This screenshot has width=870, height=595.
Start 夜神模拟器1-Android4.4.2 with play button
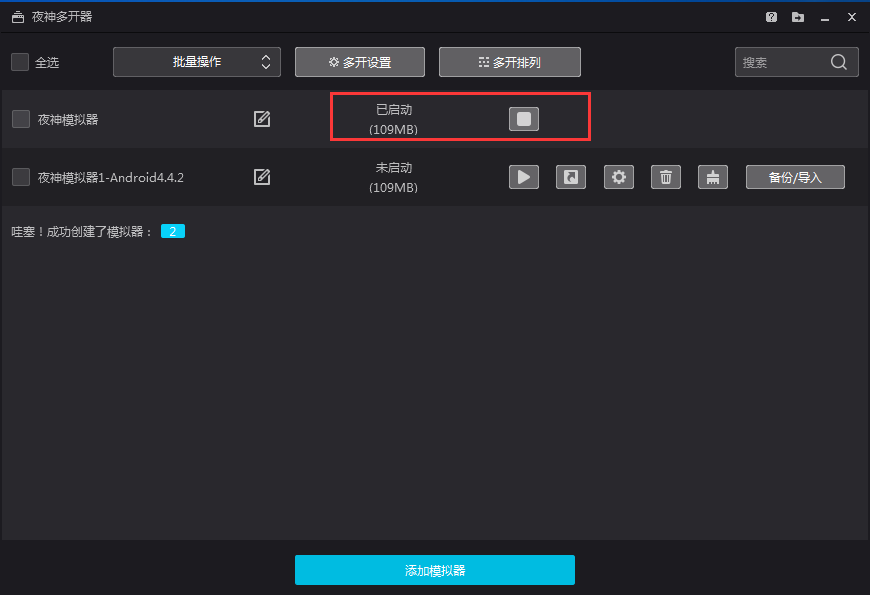524,177
